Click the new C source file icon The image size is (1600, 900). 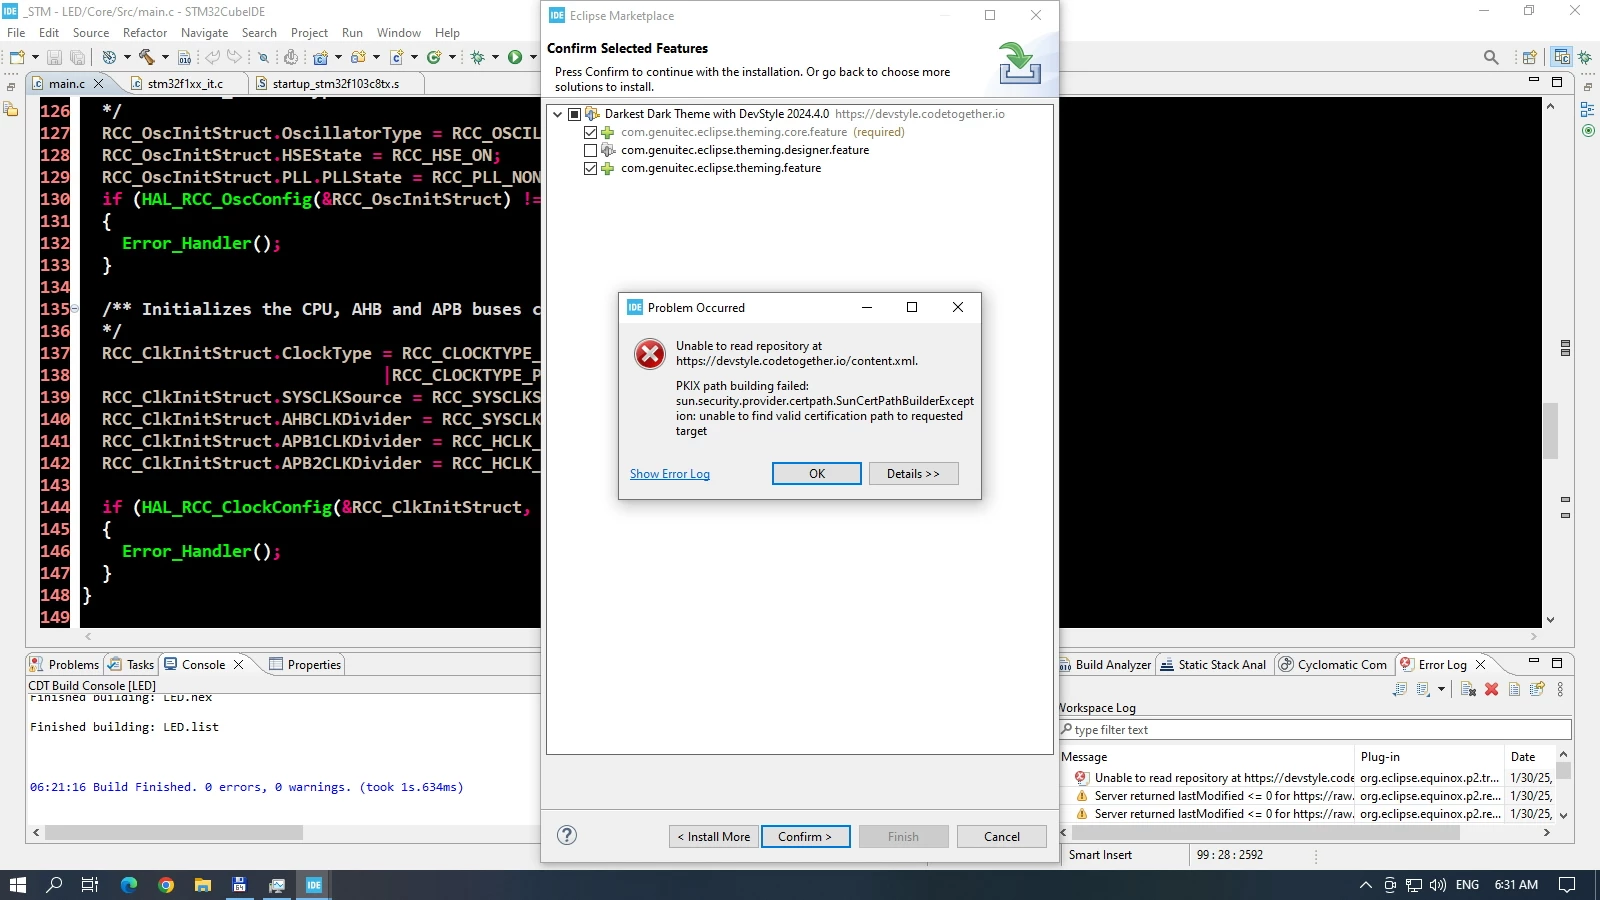pyautogui.click(x=397, y=57)
